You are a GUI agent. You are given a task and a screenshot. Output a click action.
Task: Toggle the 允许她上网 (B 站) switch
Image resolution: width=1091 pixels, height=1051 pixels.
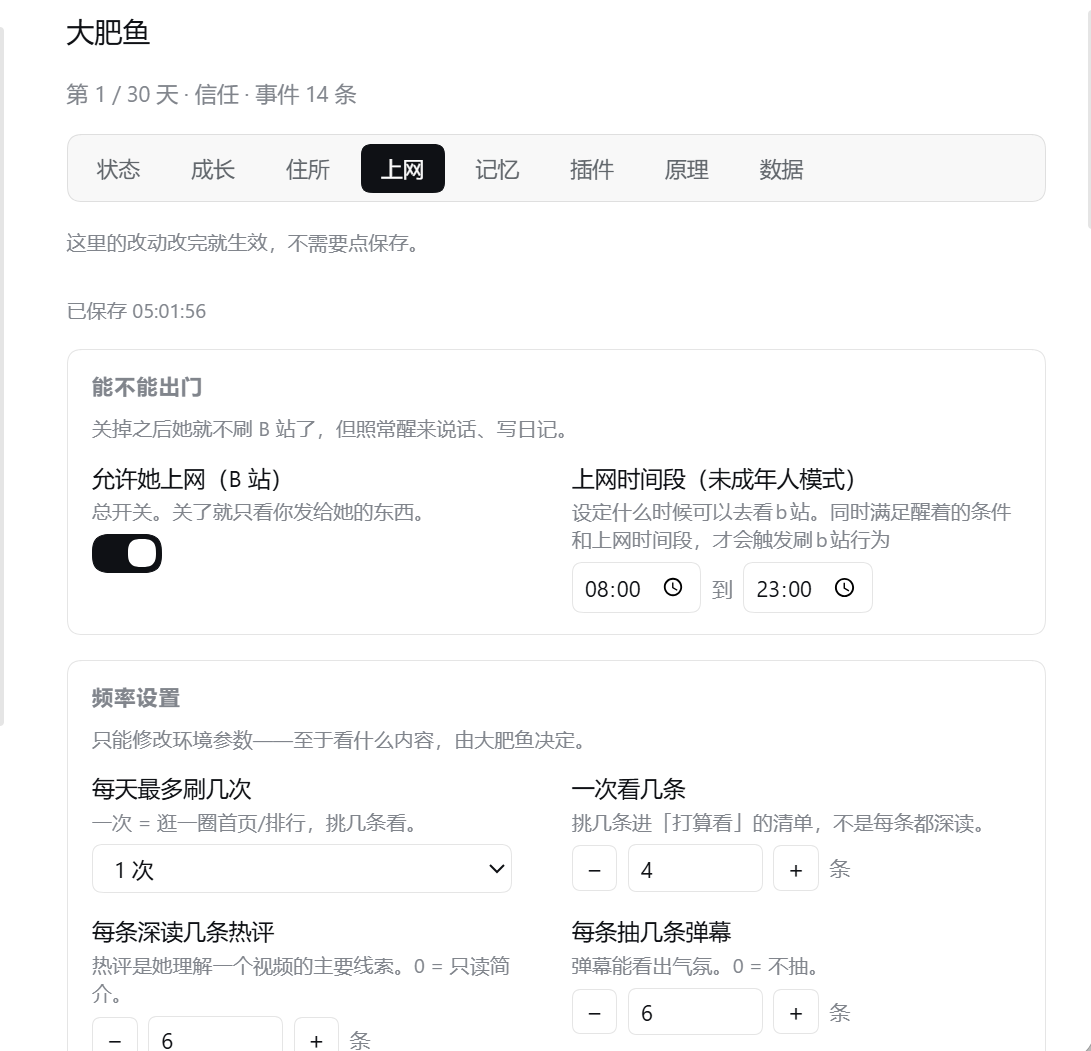click(x=127, y=554)
